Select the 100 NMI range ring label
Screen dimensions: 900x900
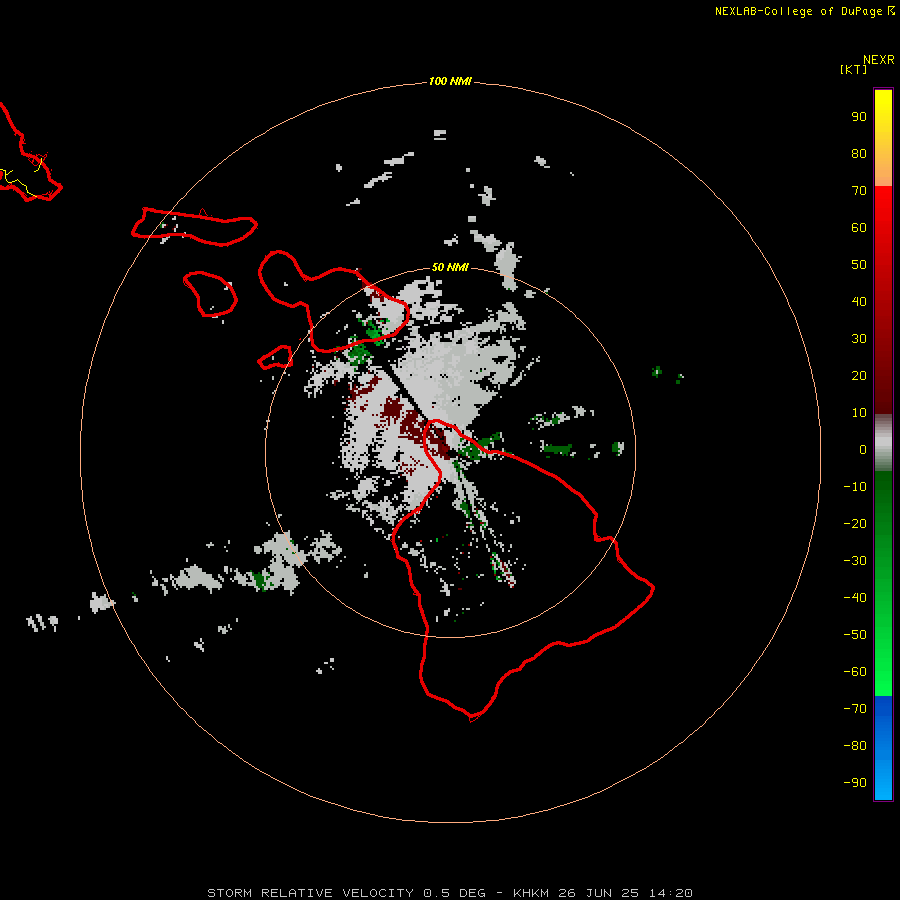pyautogui.click(x=449, y=82)
